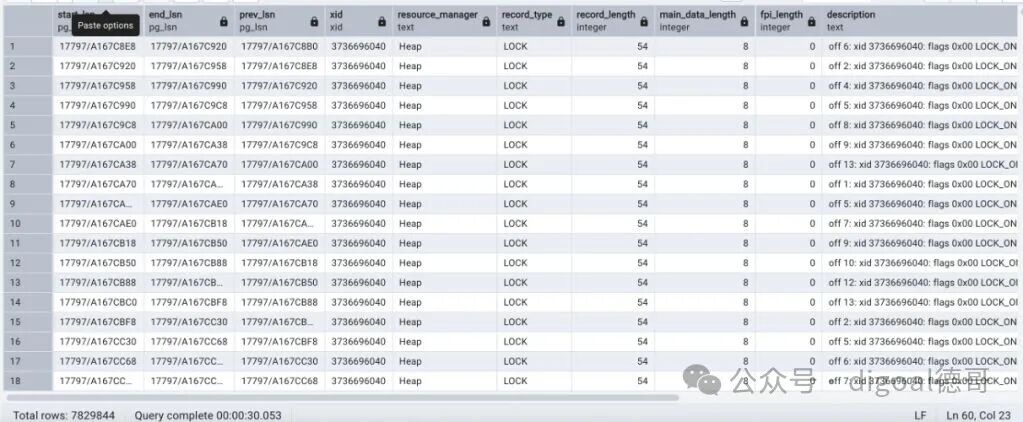Click the lock icon in record_length header
The height and width of the screenshot is (422, 1023).
click(x=644, y=22)
